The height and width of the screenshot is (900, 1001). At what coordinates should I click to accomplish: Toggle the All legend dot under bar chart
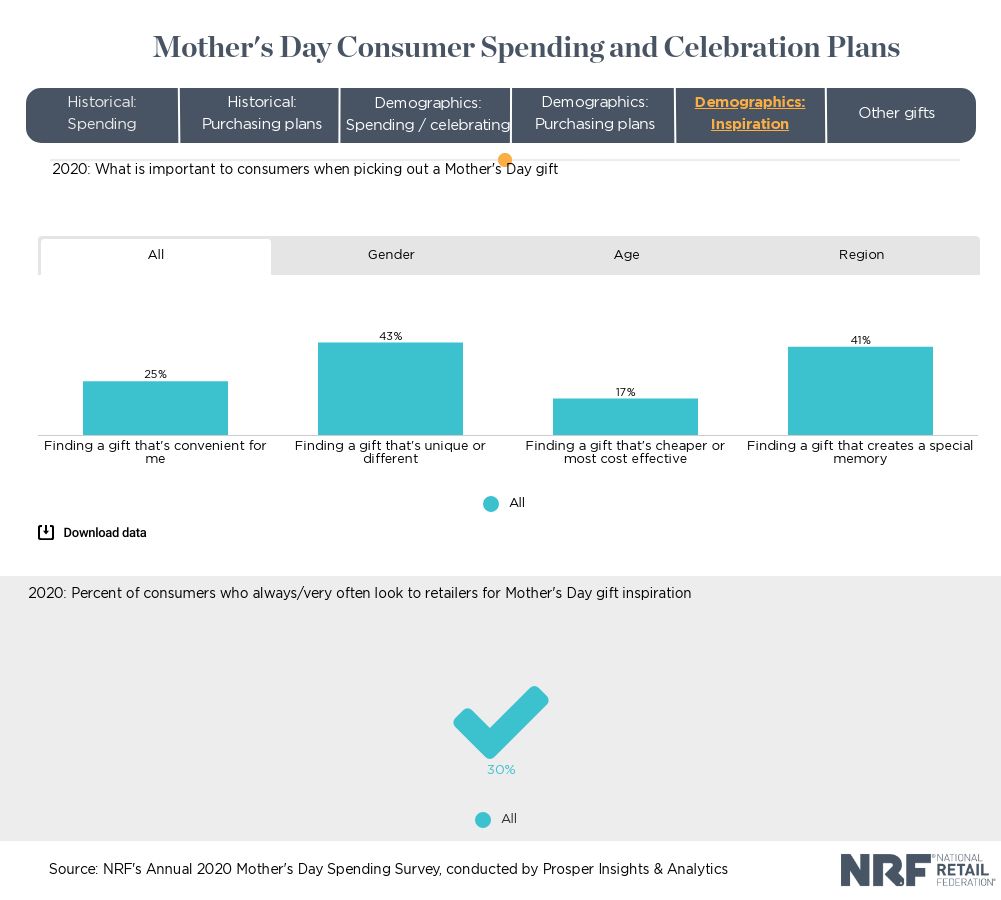tap(491, 504)
